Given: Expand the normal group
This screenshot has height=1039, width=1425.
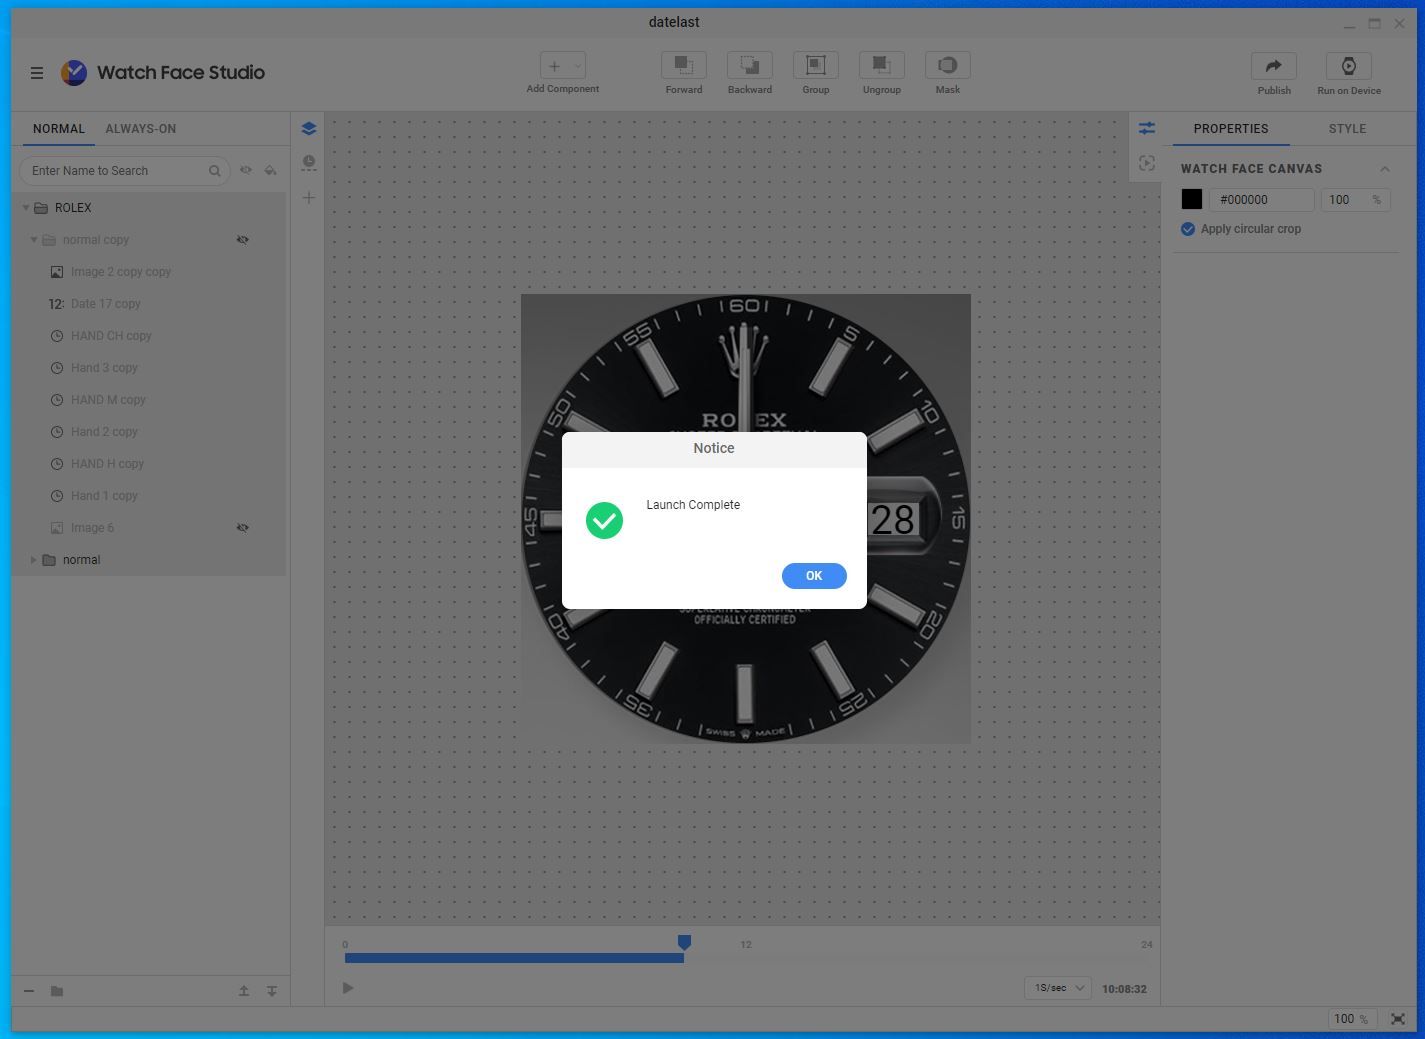Looking at the screenshot, I should (x=34, y=560).
